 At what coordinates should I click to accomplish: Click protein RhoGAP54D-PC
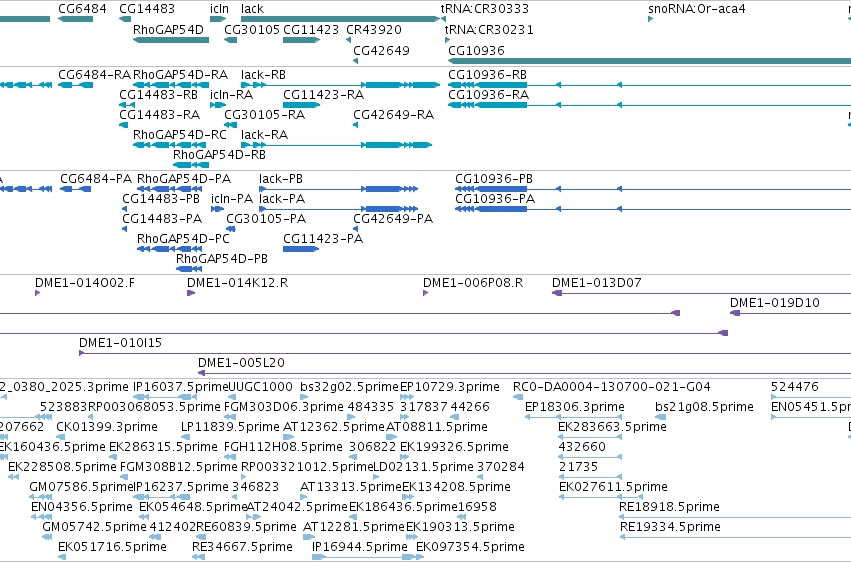tap(183, 239)
